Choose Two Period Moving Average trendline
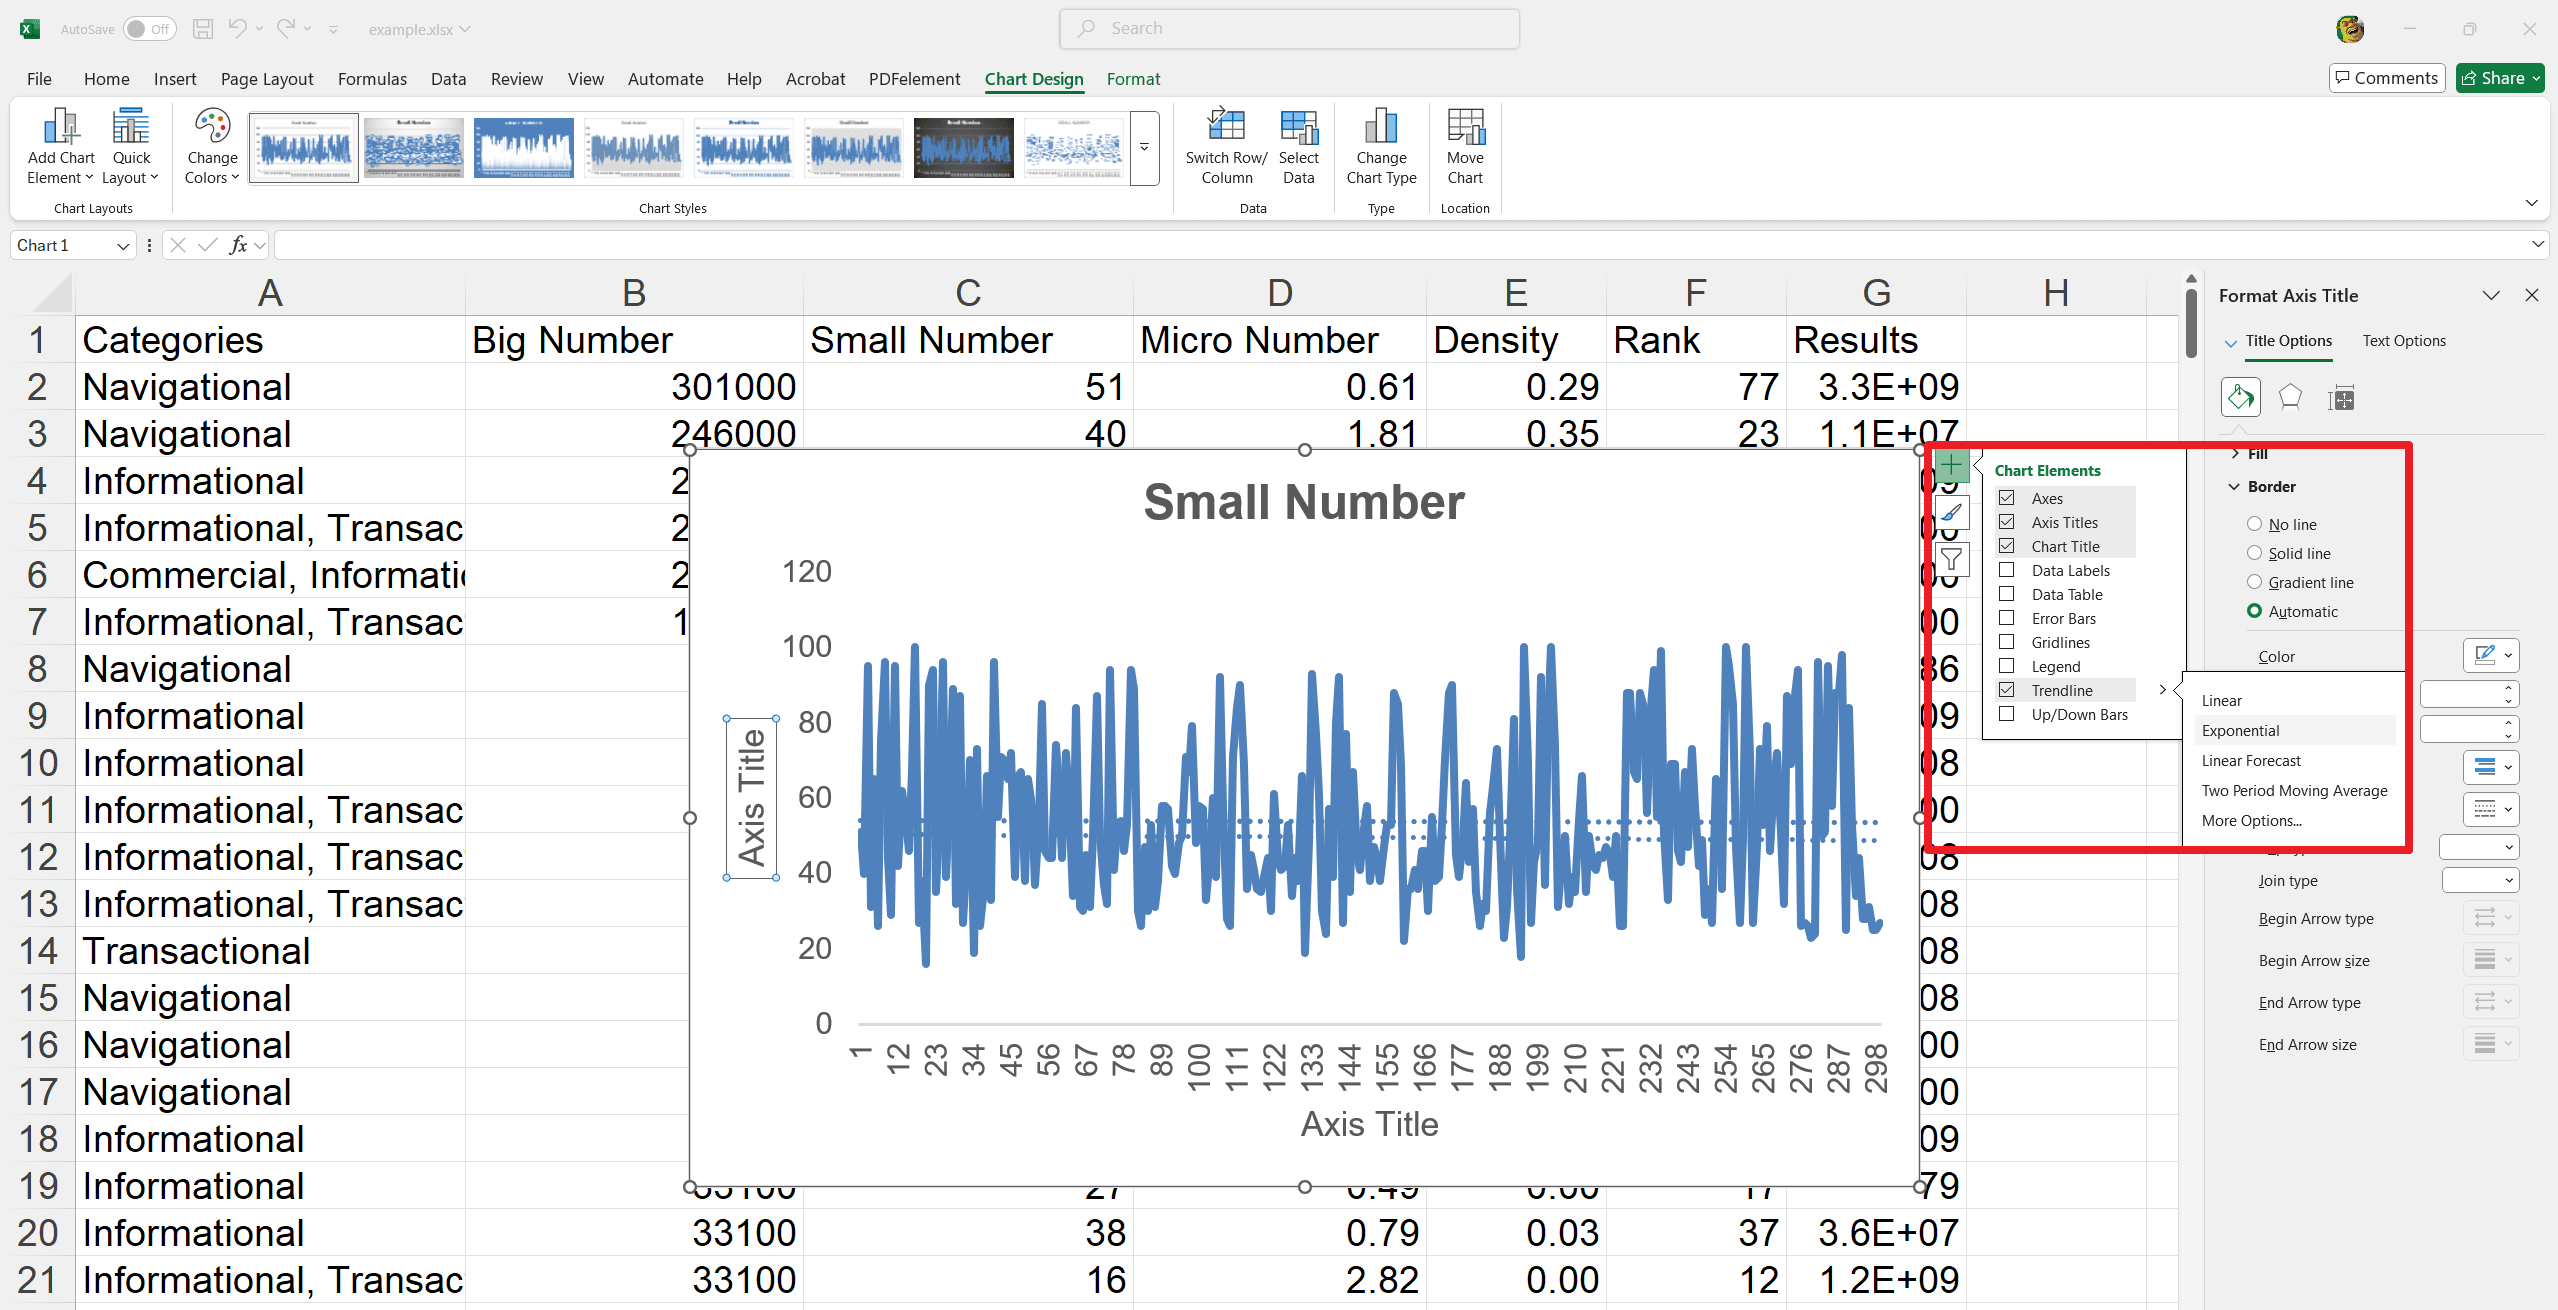Viewport: 2558px width, 1310px height. (2294, 790)
